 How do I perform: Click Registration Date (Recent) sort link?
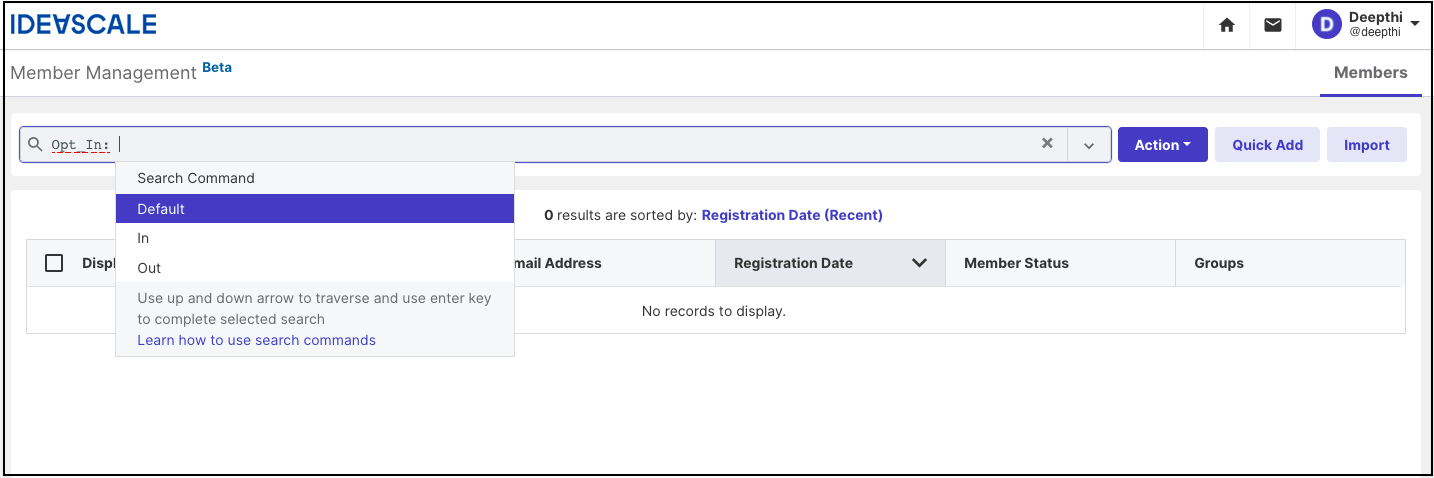[792, 215]
